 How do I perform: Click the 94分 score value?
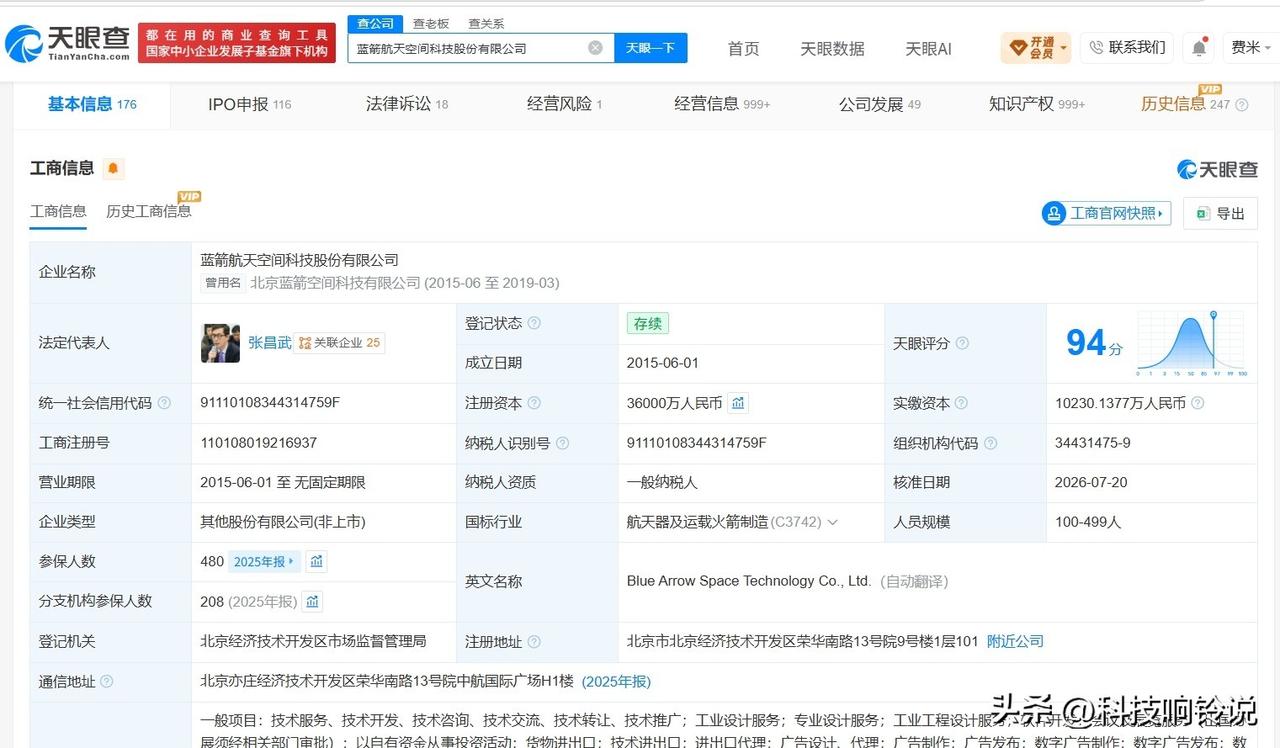1094,344
